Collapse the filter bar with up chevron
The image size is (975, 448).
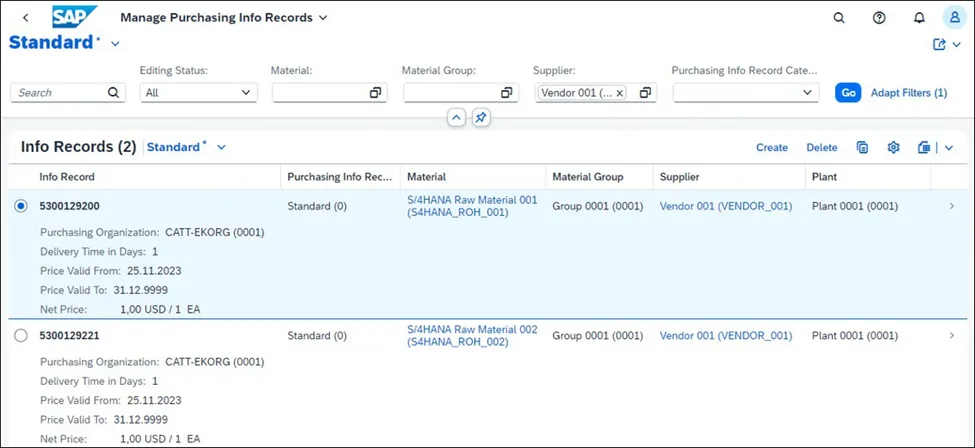pyautogui.click(x=456, y=118)
